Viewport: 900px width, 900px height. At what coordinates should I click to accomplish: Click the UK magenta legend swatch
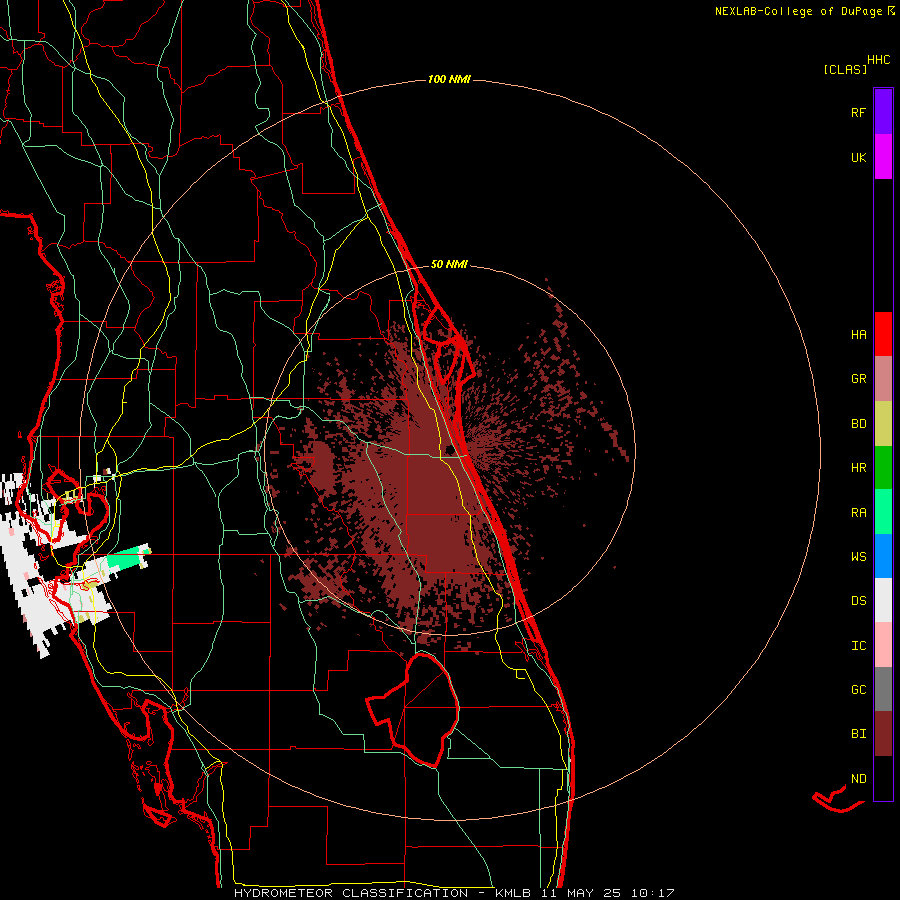pos(883,157)
